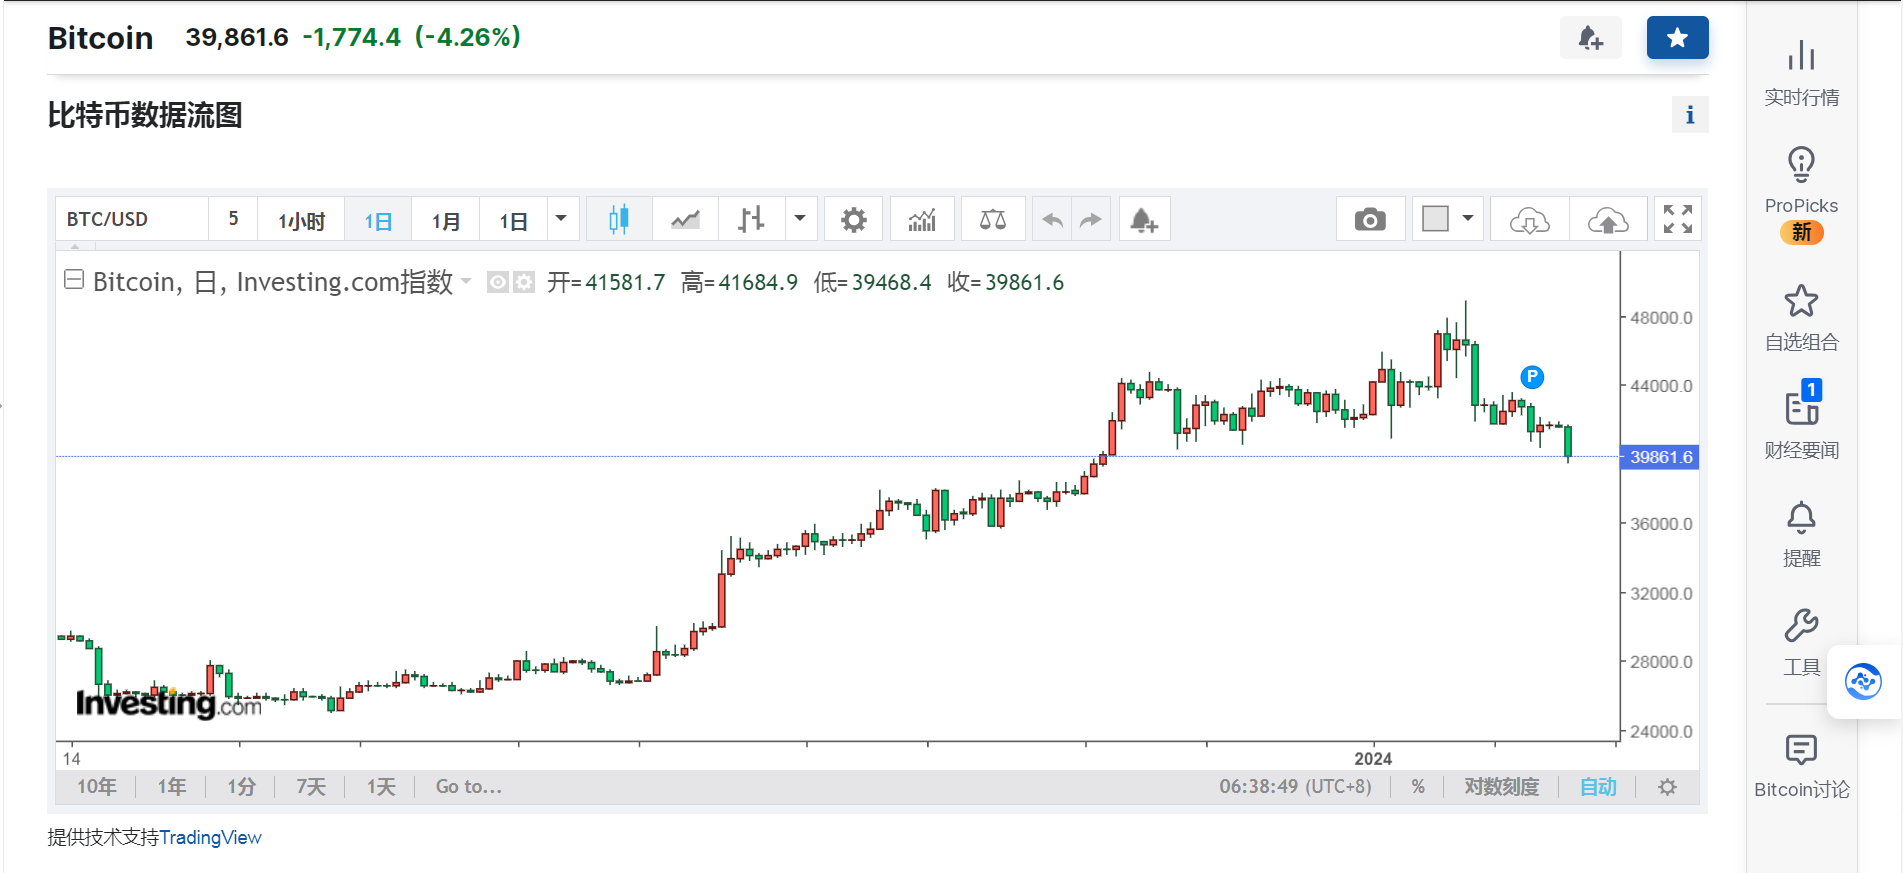Click the star watchlist button
Image resolution: width=1903 pixels, height=873 pixels.
point(1677,38)
